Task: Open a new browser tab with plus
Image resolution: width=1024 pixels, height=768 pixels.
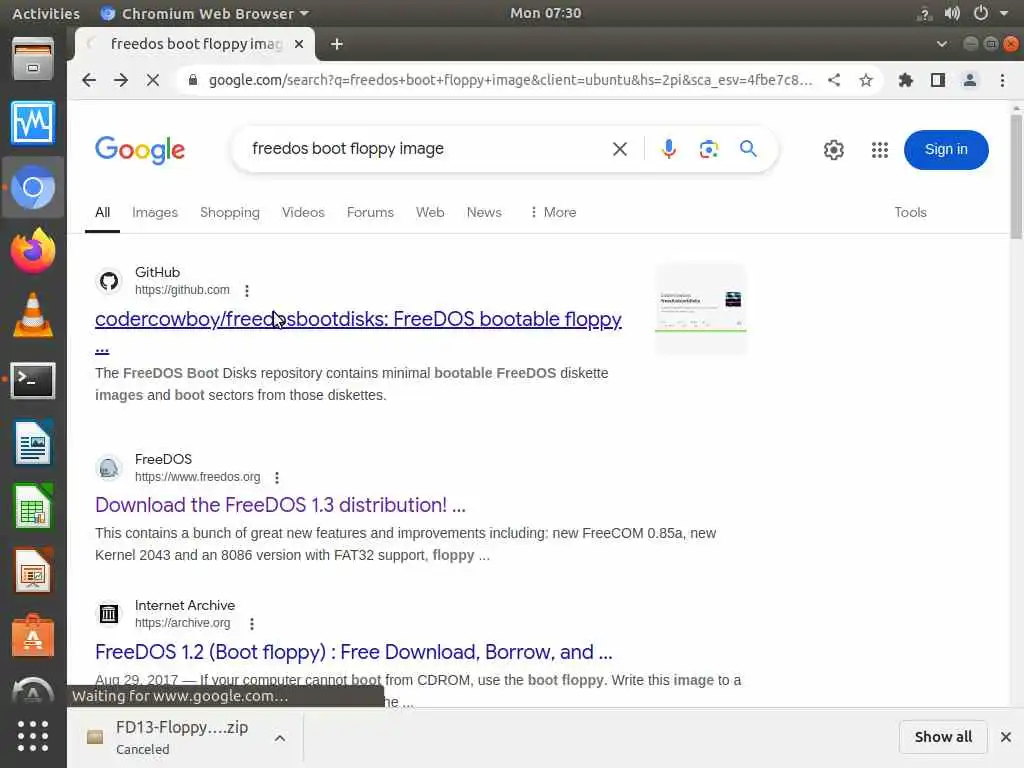Action: (336, 44)
